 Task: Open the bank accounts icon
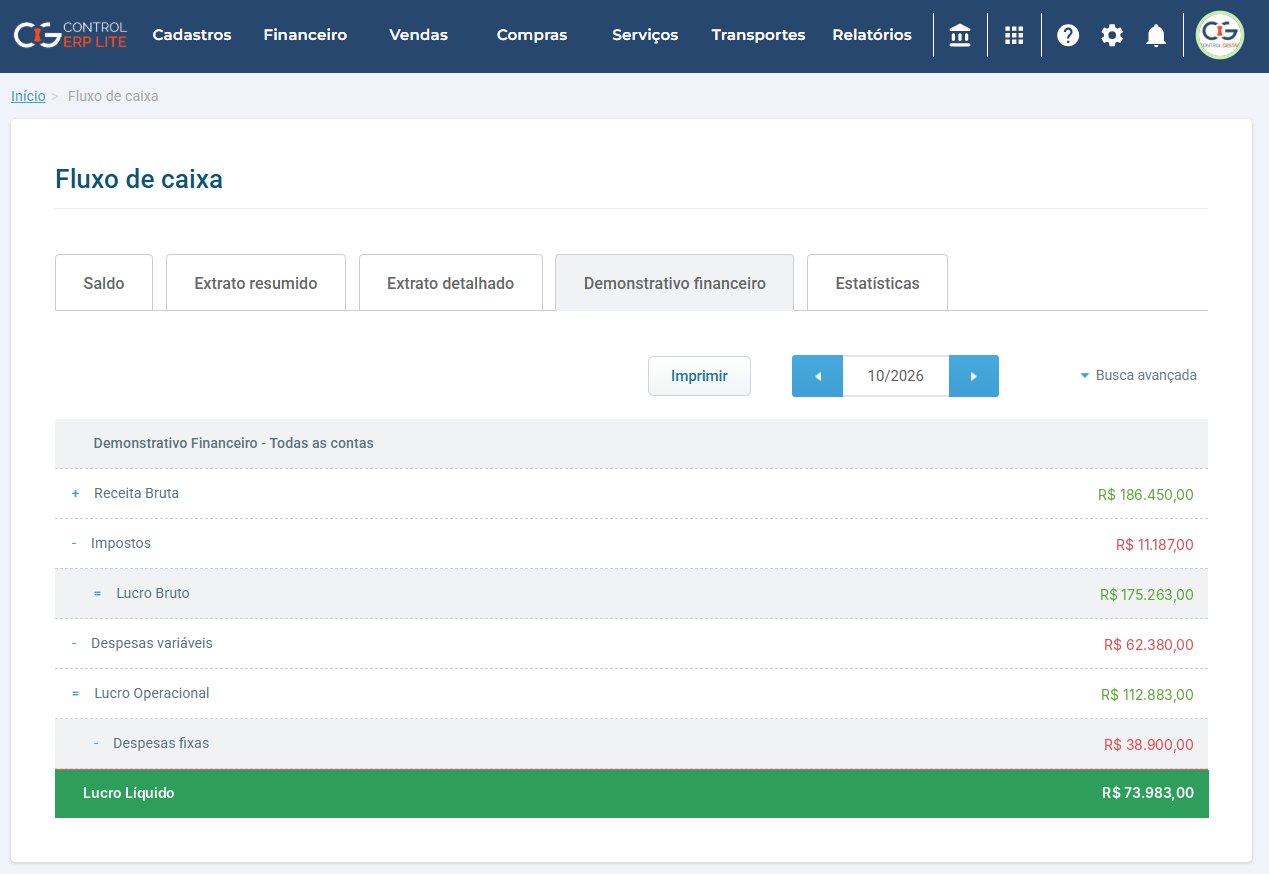coord(960,35)
